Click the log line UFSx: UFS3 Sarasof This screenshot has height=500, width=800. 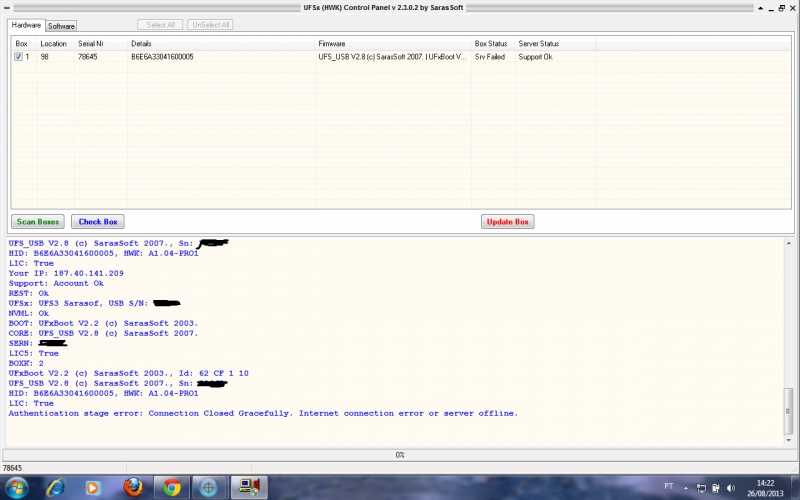click(x=94, y=303)
